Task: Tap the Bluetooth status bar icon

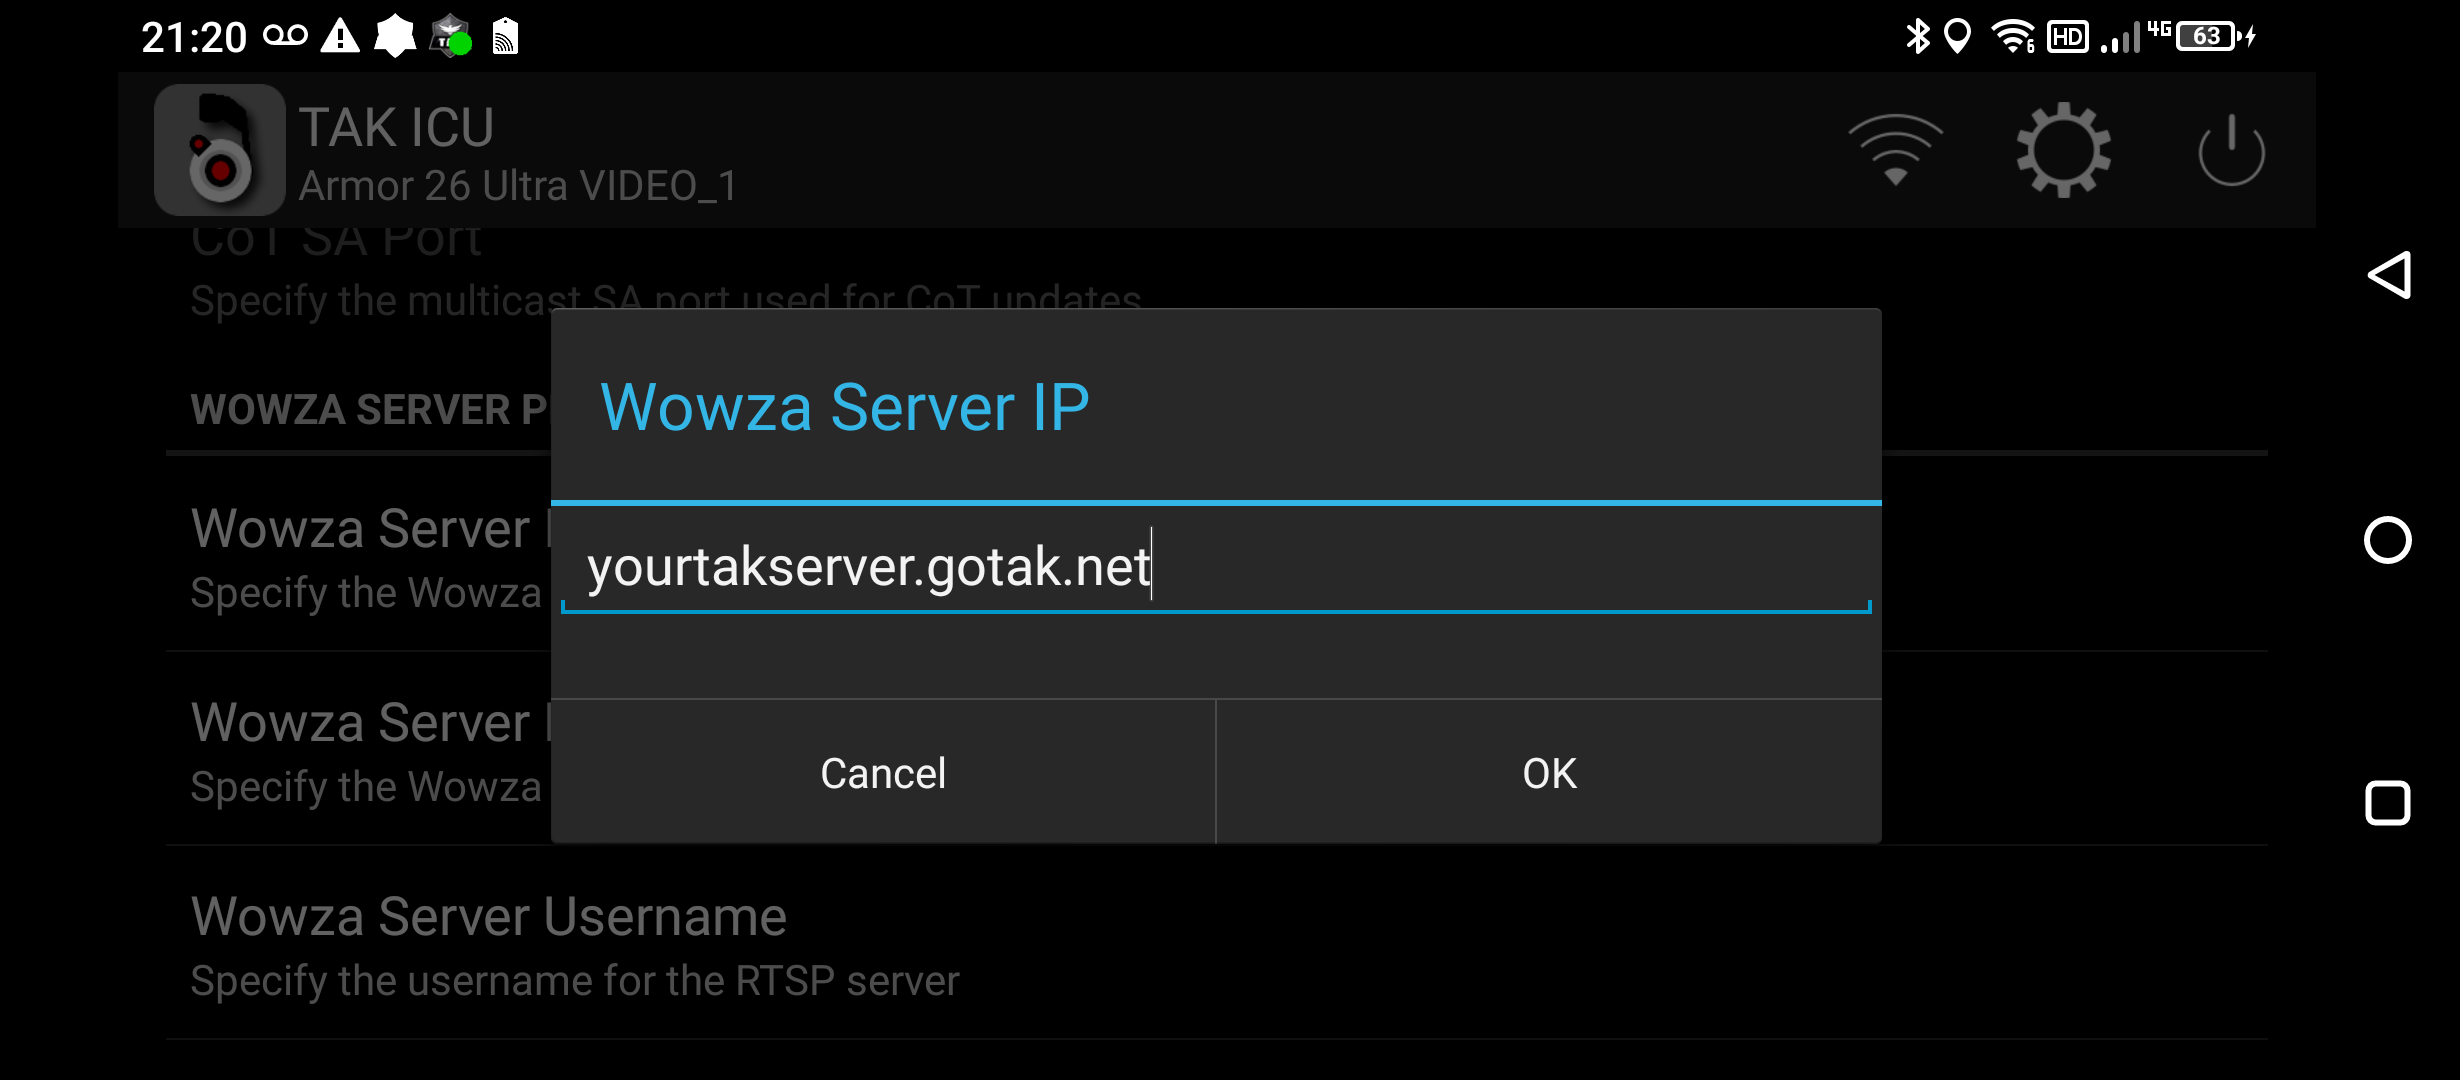Action: 1917,37
